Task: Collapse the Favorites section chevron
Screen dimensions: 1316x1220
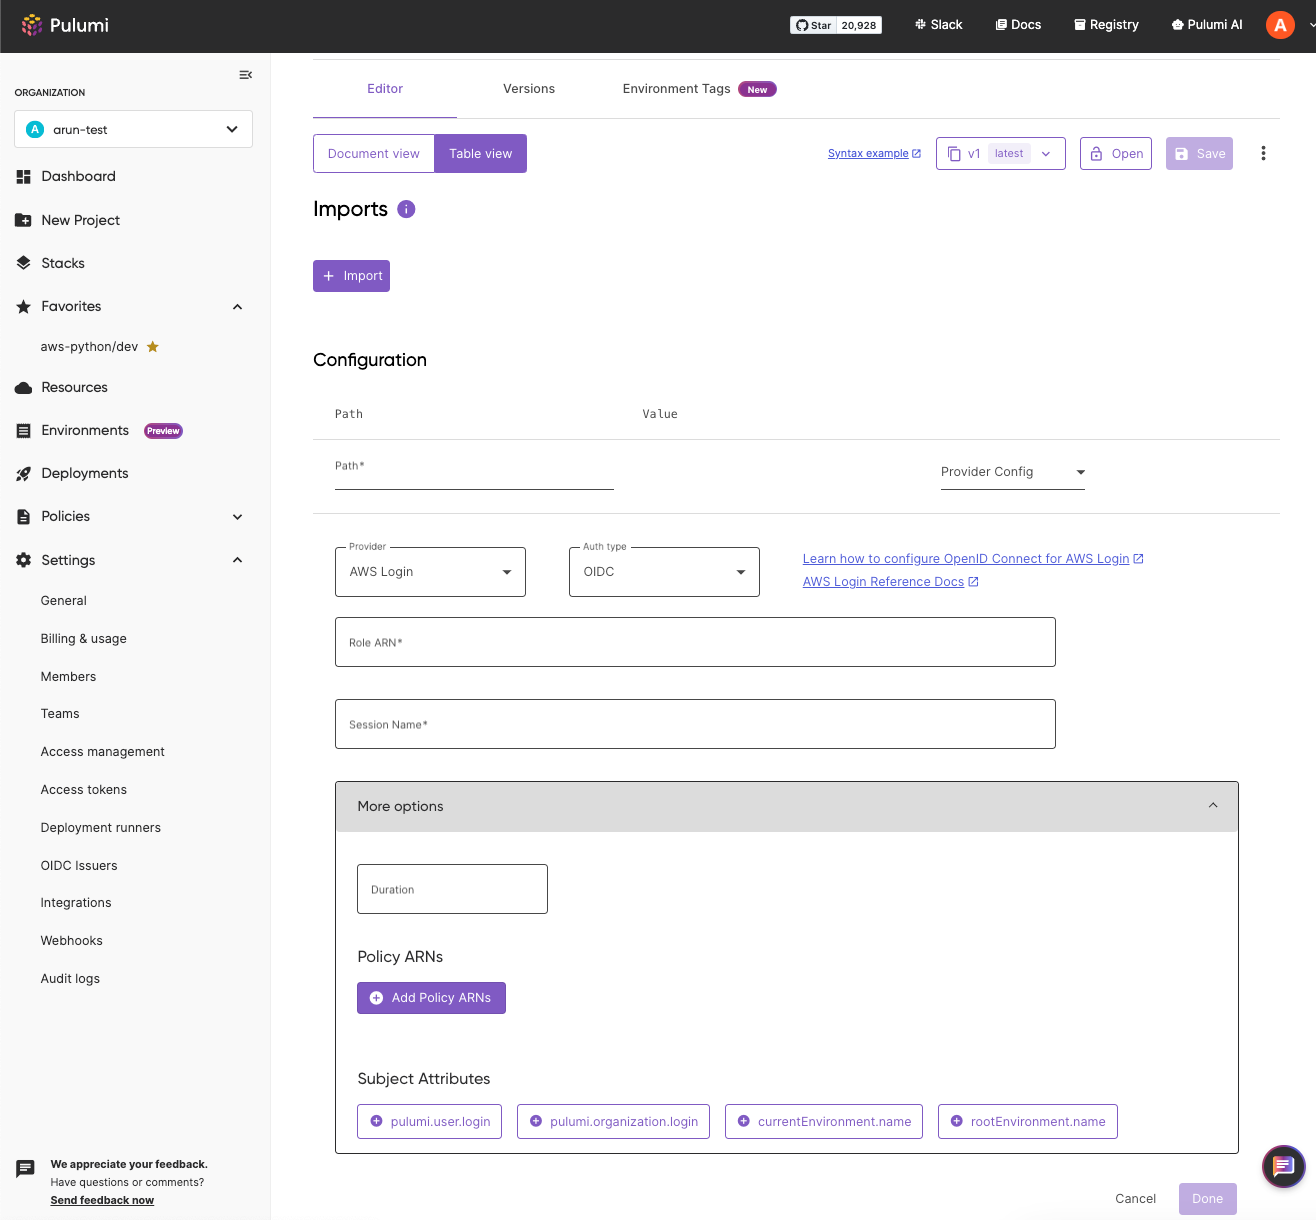Action: tap(238, 307)
